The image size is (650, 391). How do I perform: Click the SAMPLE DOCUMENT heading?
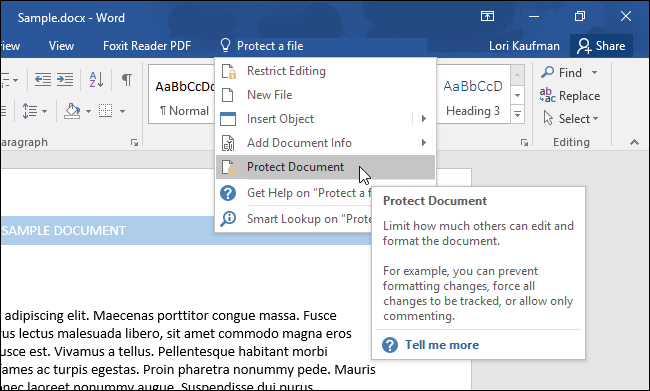coord(63,231)
